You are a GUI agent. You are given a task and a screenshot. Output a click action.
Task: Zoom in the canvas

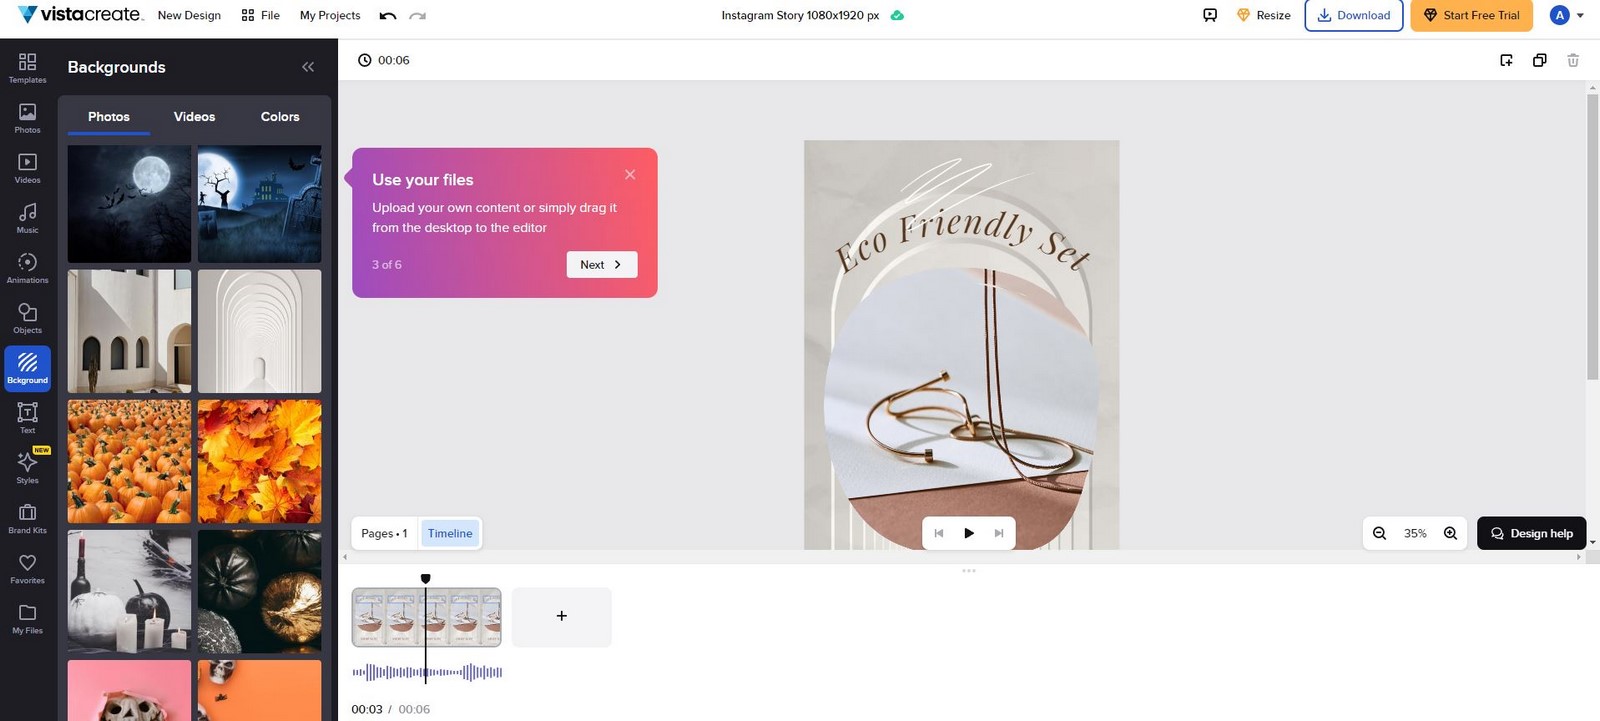click(1451, 533)
